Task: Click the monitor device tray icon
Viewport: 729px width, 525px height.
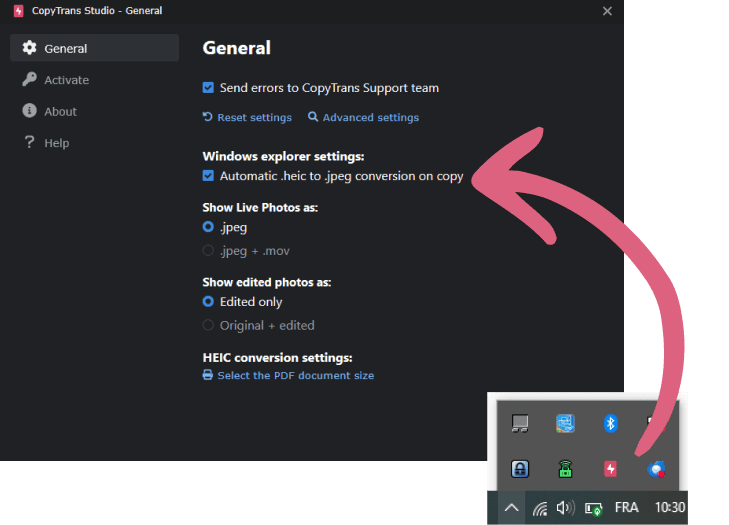Action: click(x=520, y=424)
